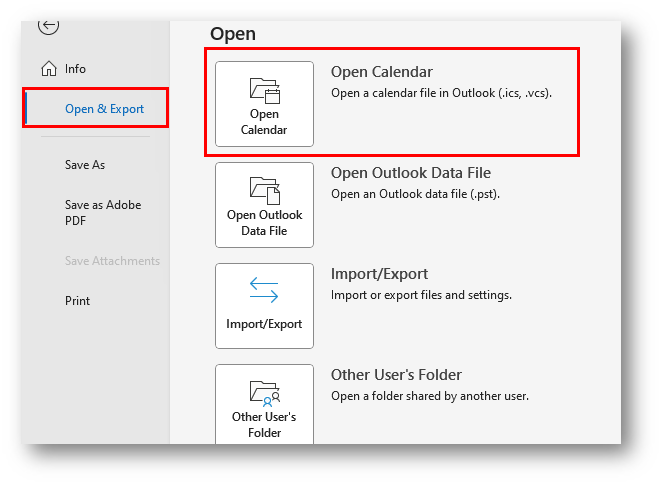This screenshot has width=663, height=486.
Task: Click the Other User's Folder people icon
Action: pyautogui.click(x=265, y=393)
